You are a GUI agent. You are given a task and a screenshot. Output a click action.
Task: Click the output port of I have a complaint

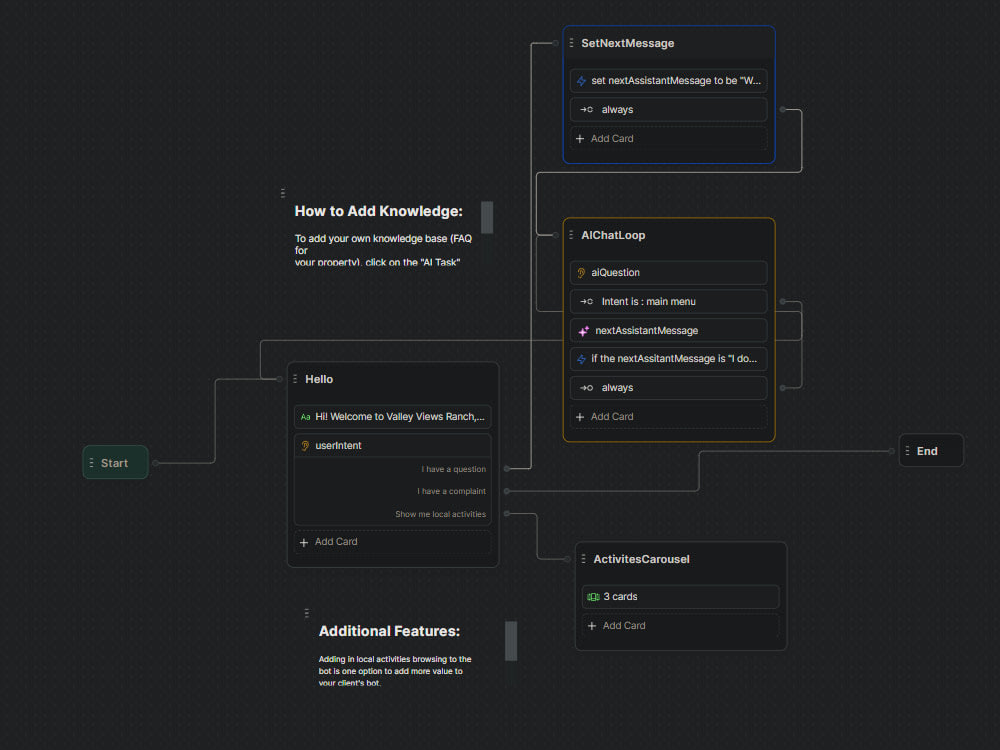tap(506, 491)
